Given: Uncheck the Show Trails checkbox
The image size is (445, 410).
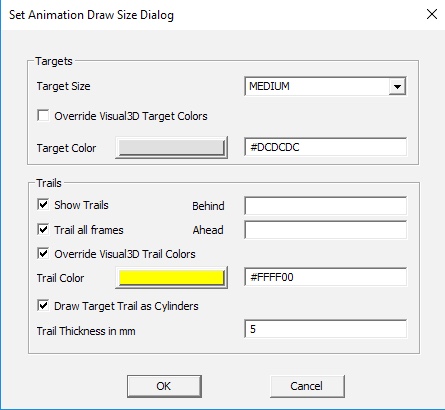Looking at the screenshot, I should (x=43, y=204).
